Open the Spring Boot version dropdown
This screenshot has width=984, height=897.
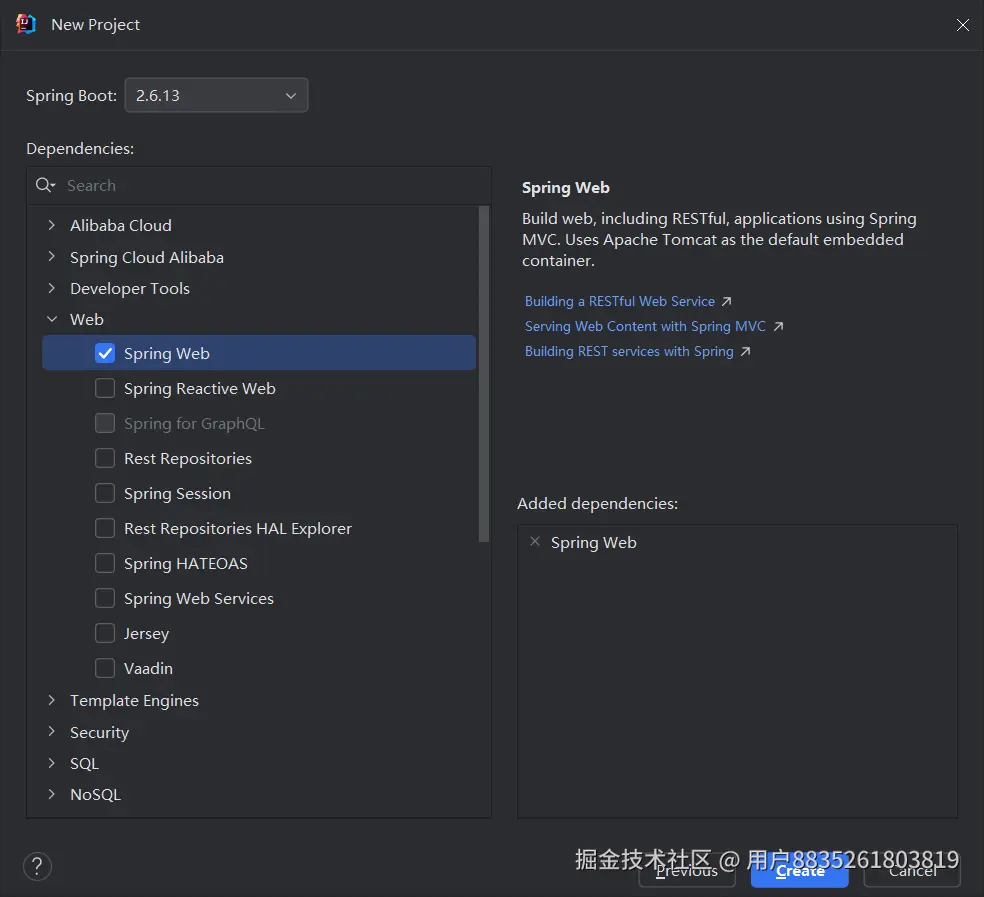pos(217,95)
